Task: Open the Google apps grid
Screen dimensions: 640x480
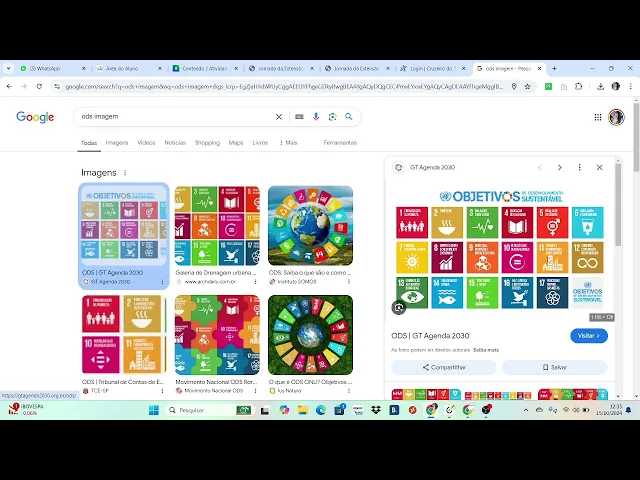Action: (598, 117)
